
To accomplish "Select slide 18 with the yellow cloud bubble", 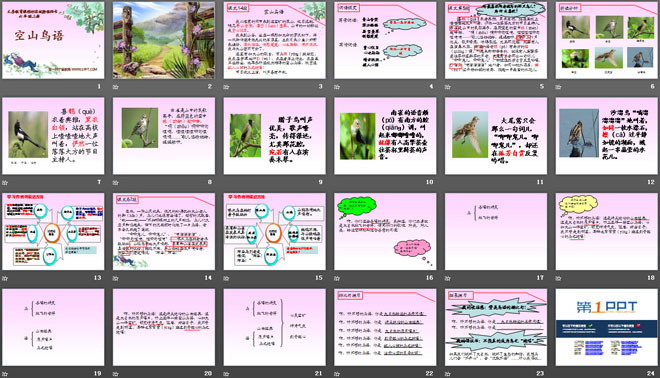I will coord(607,232).
